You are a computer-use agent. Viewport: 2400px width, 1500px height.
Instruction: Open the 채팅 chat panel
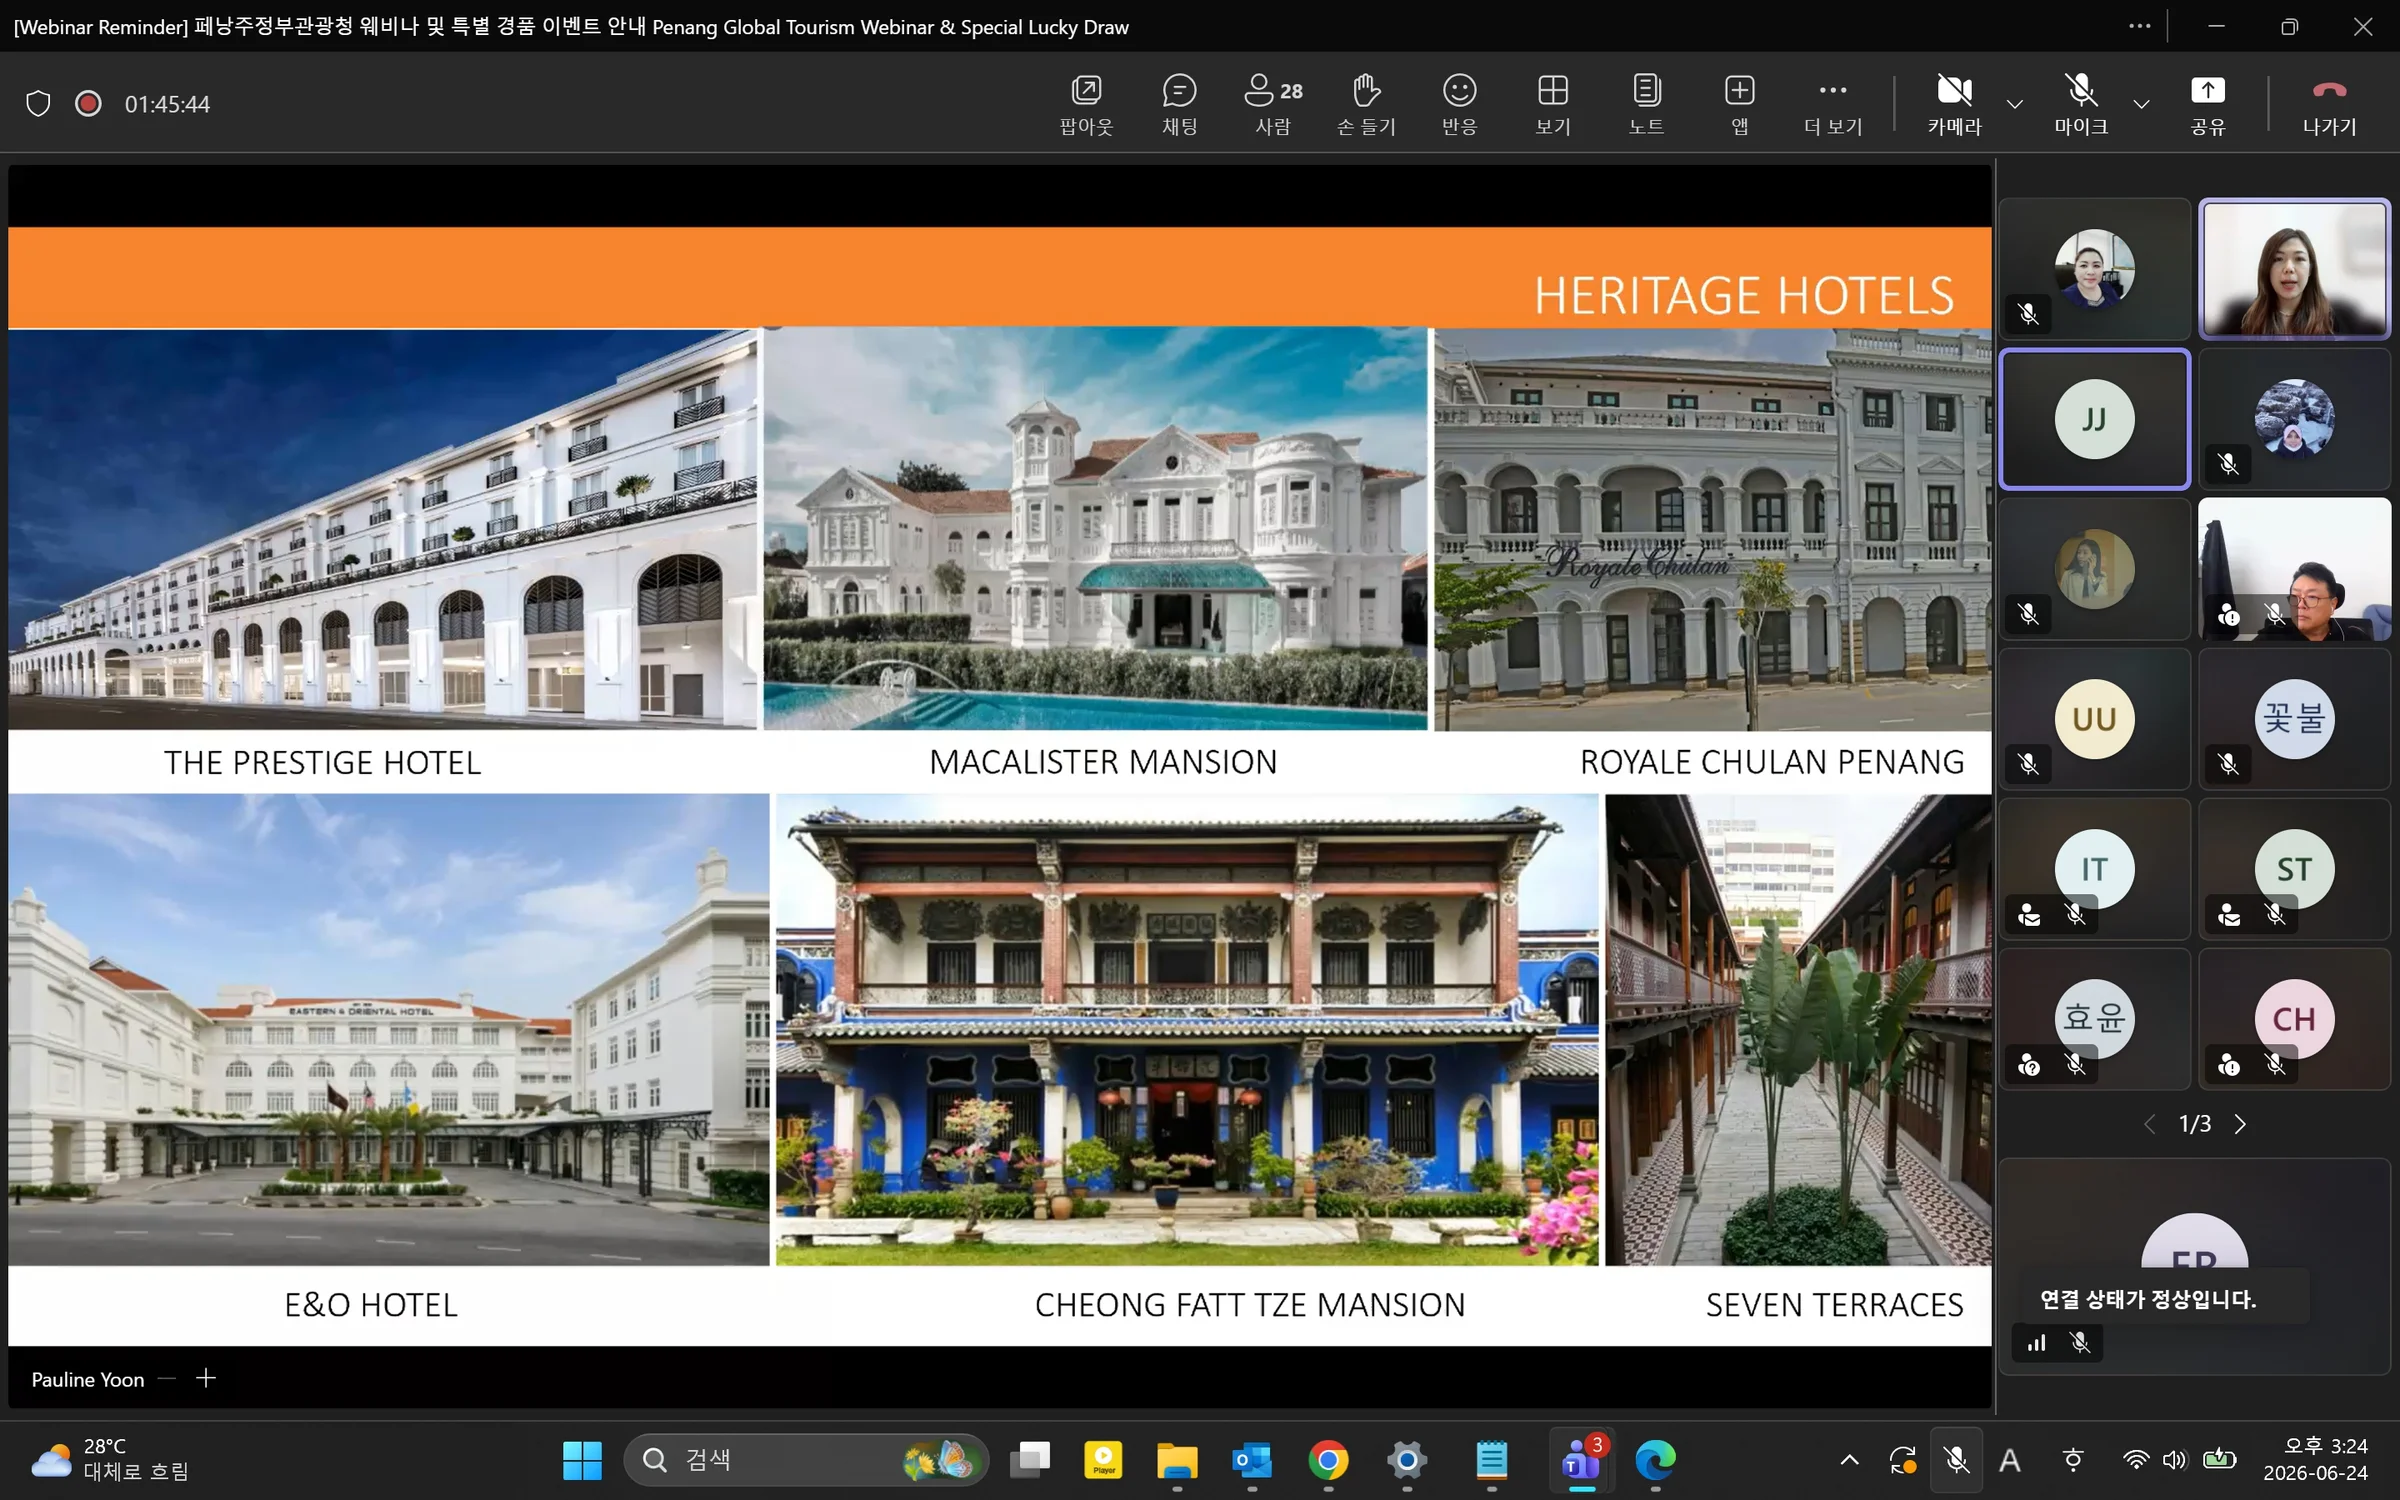click(x=1179, y=103)
